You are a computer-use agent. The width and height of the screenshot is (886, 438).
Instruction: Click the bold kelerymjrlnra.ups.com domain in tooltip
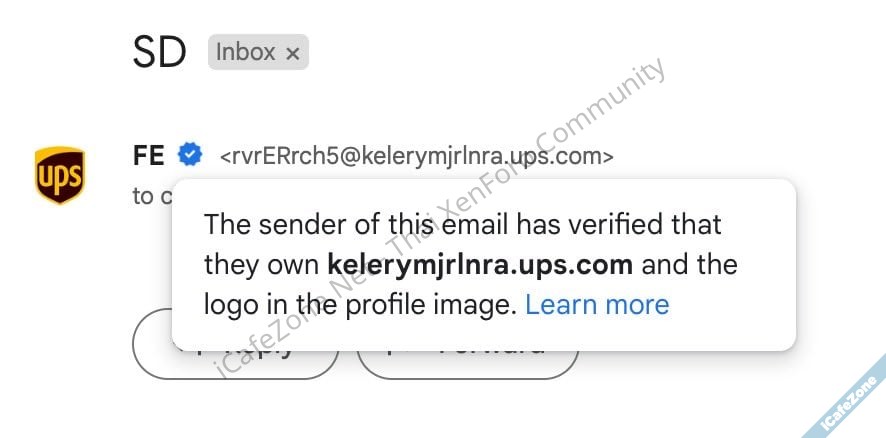point(480,265)
